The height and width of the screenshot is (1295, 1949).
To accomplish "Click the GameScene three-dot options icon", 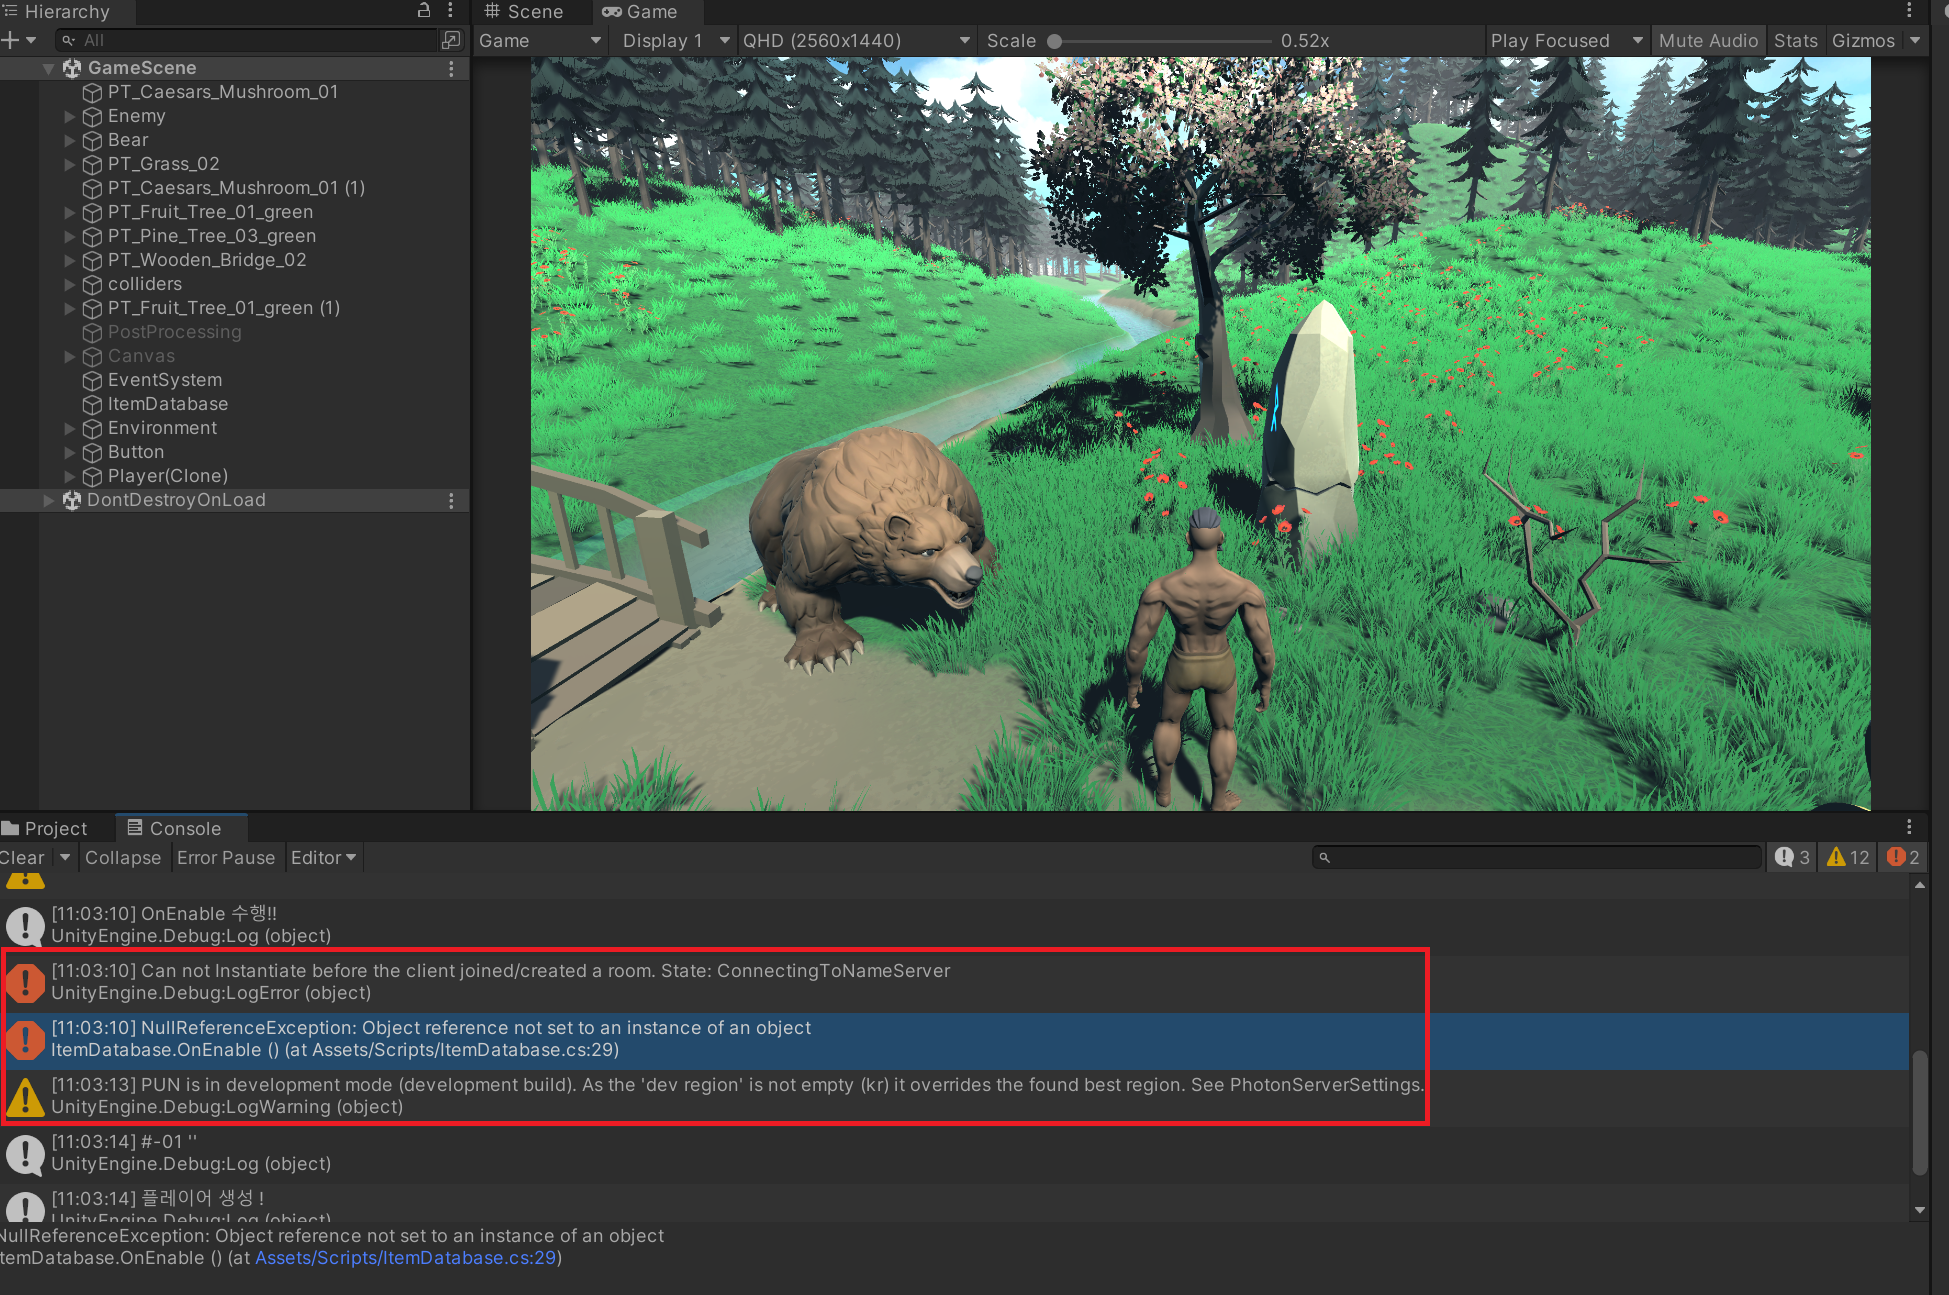I will [451, 68].
